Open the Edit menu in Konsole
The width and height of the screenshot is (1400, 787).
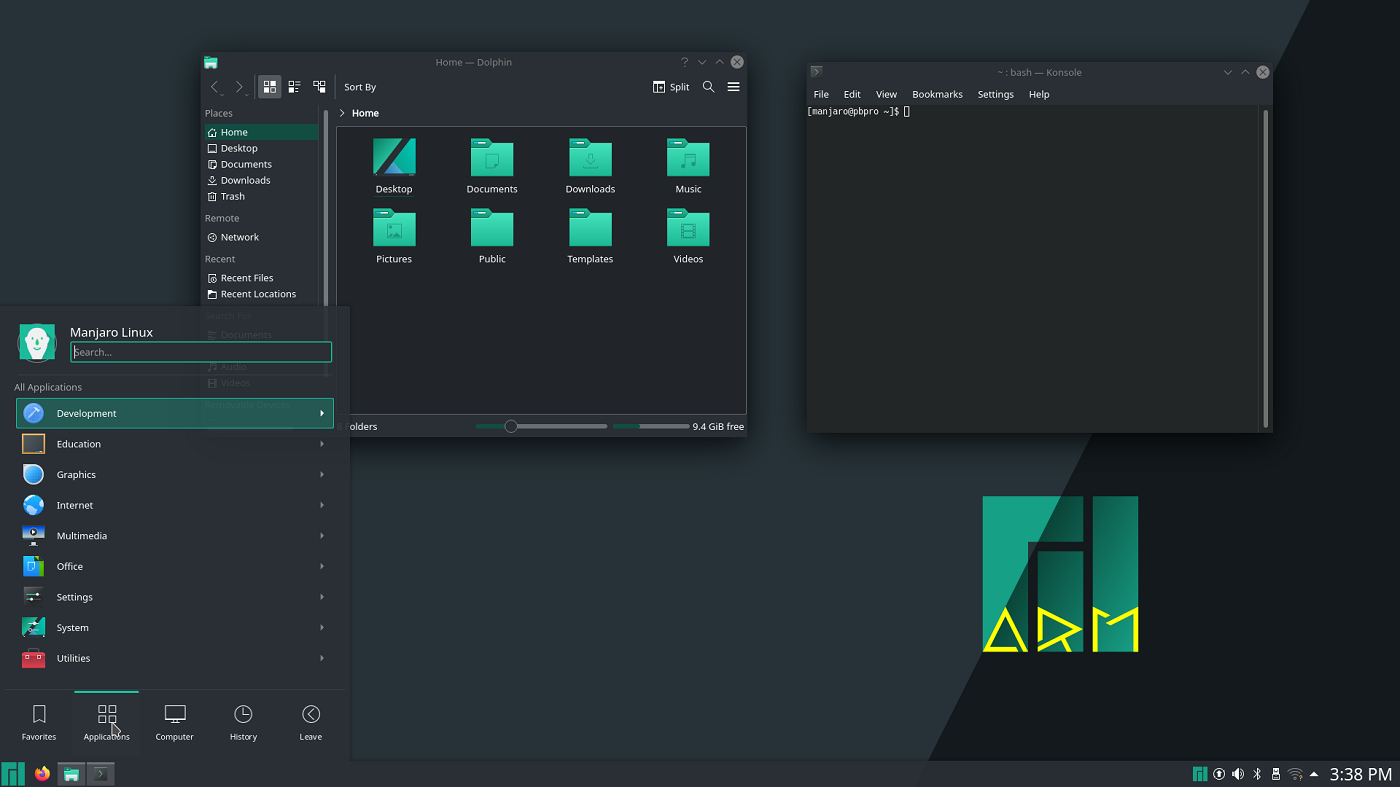pyautogui.click(x=851, y=94)
